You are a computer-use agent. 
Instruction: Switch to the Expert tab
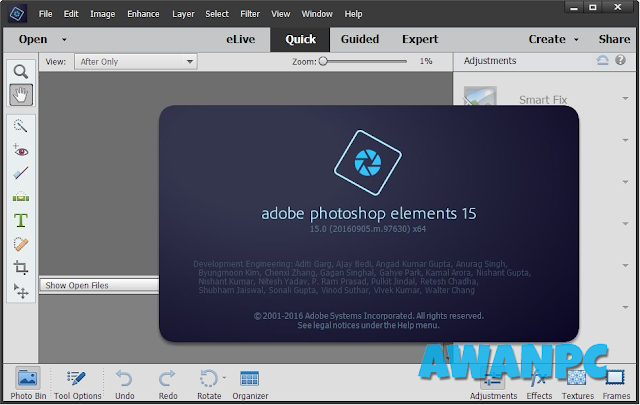click(x=420, y=39)
